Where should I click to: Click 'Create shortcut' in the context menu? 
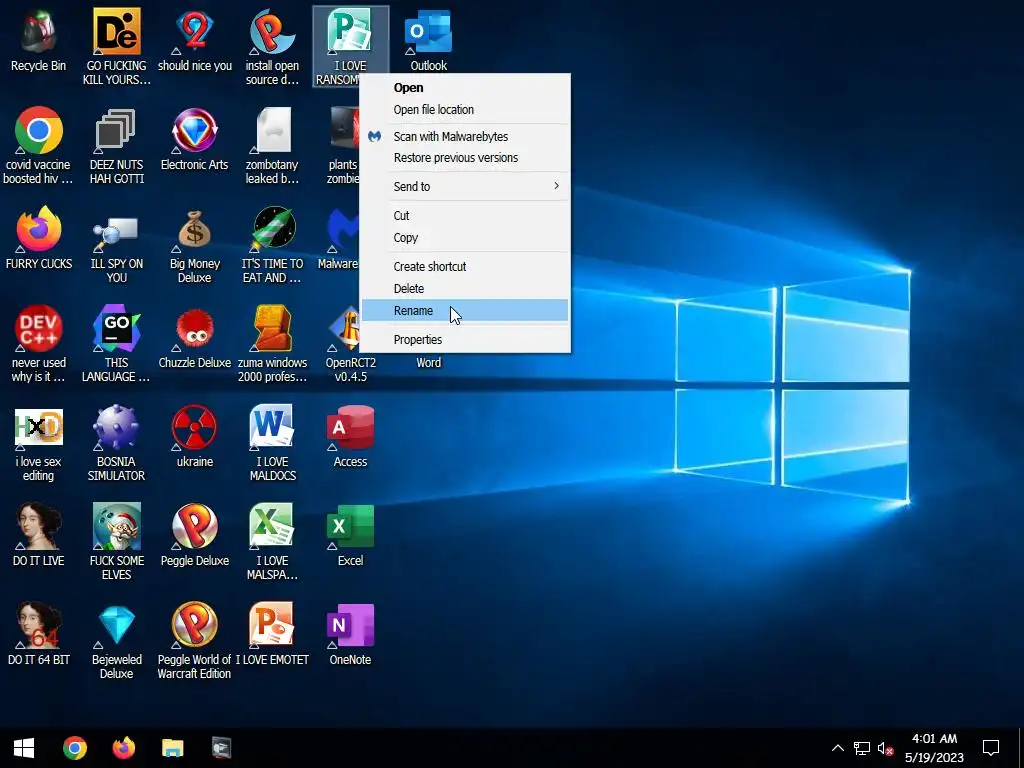[x=465, y=266]
